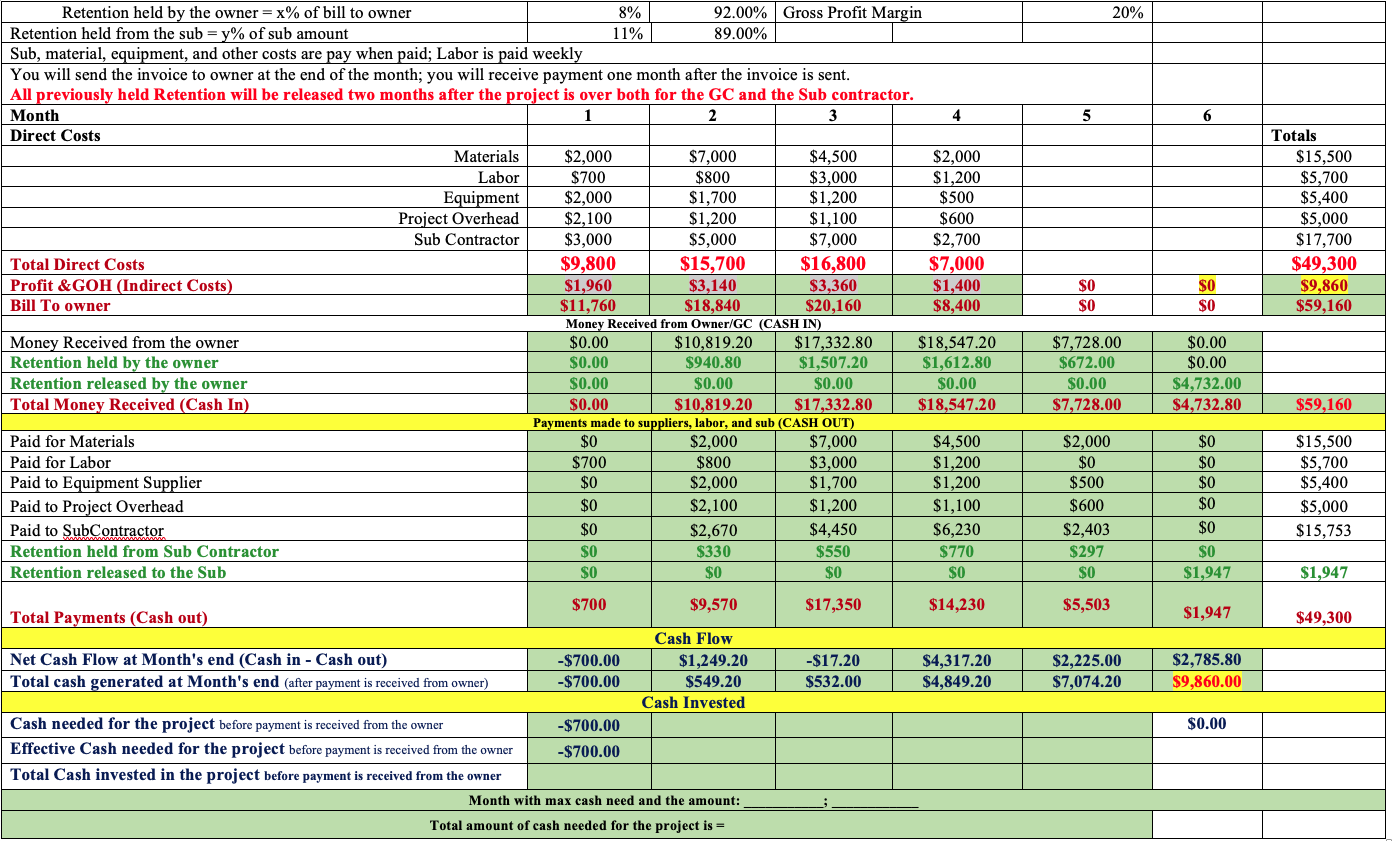The width and height of the screenshot is (1396, 841).
Task: Click Paid to SubContractor month 2 $2,670
Action: (712, 529)
